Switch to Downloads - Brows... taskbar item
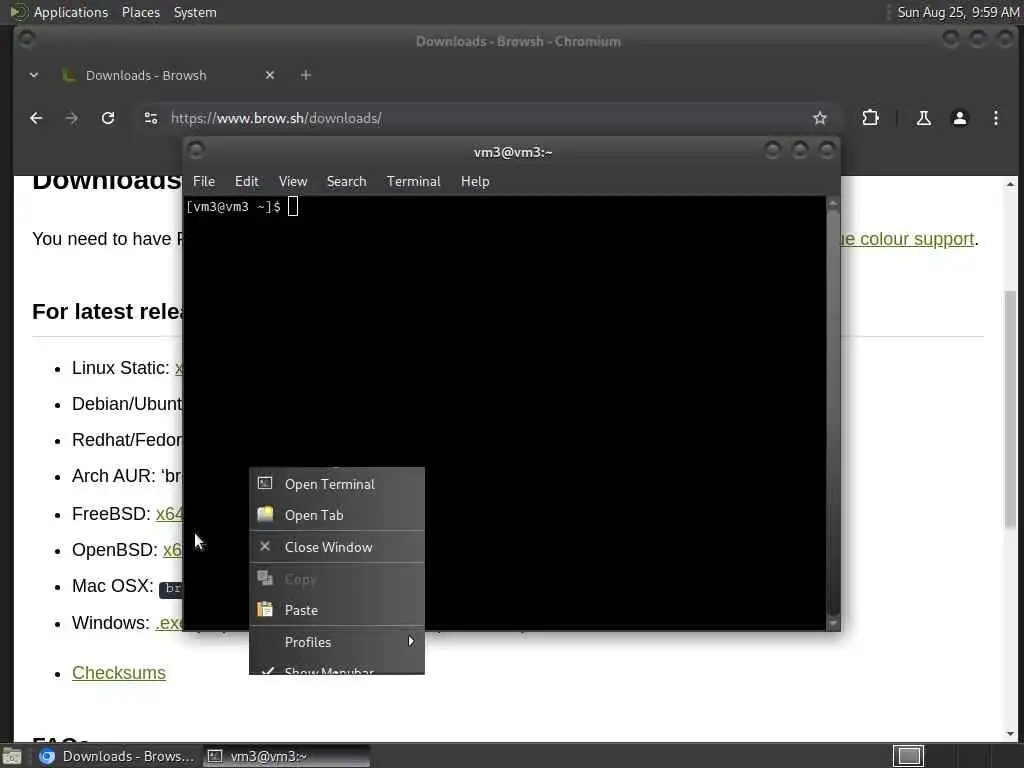This screenshot has width=1024, height=768. [116, 756]
